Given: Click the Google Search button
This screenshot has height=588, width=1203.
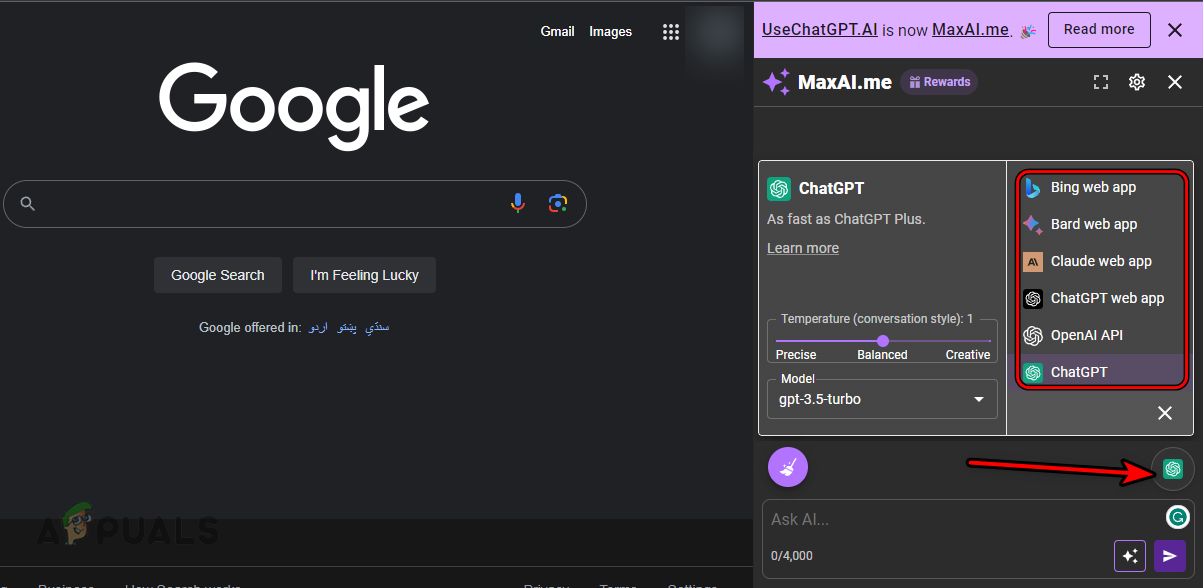Looking at the screenshot, I should tap(218, 275).
